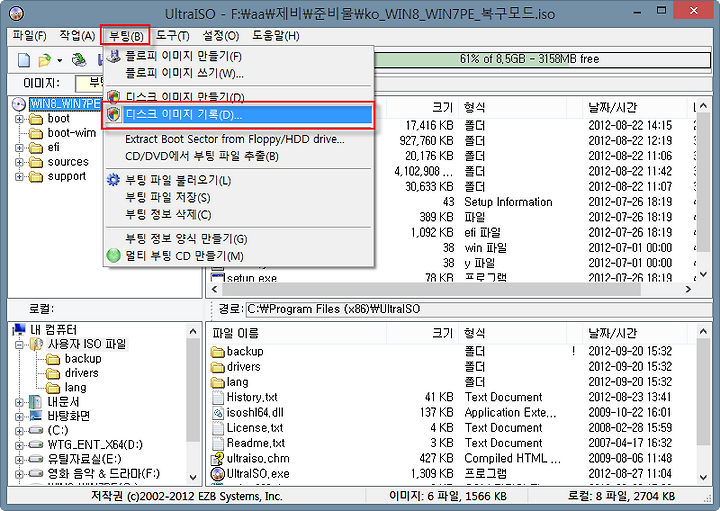Click the ultraiso.chm help file icon
The image size is (720, 511).
pyautogui.click(x=218, y=458)
